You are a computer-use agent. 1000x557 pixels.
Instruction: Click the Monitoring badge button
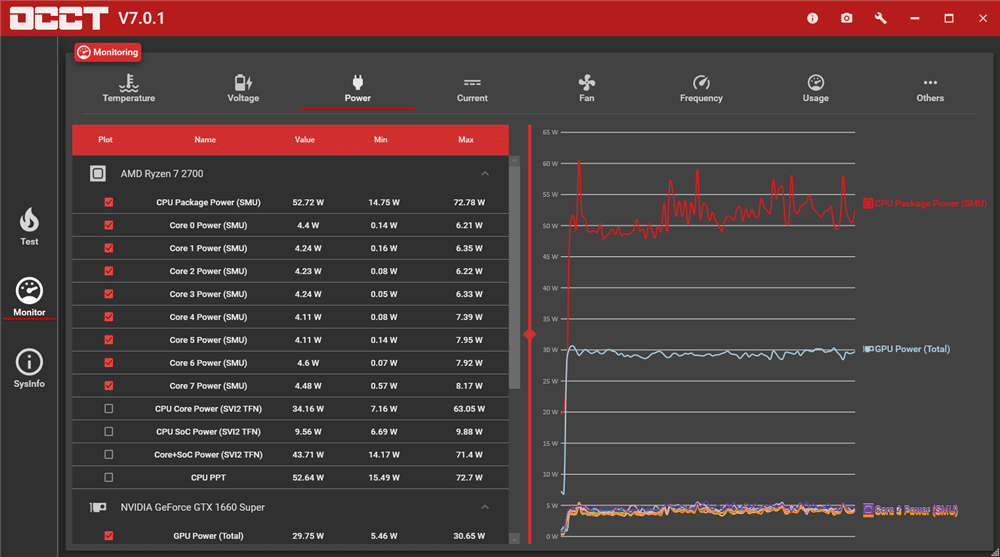pos(108,52)
